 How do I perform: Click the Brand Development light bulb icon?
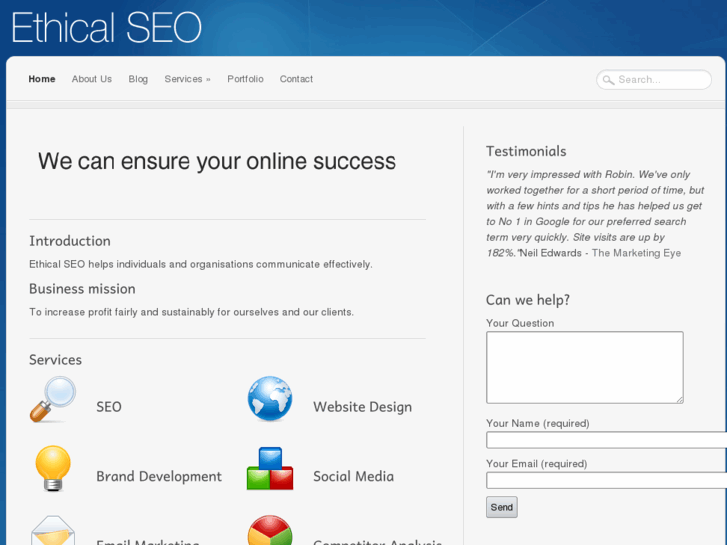[x=53, y=468]
